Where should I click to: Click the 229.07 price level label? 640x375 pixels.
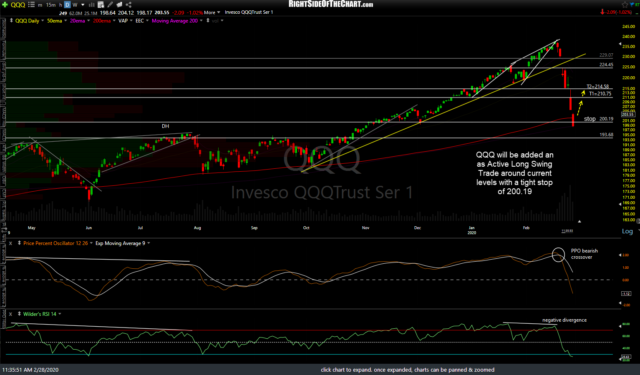point(606,55)
